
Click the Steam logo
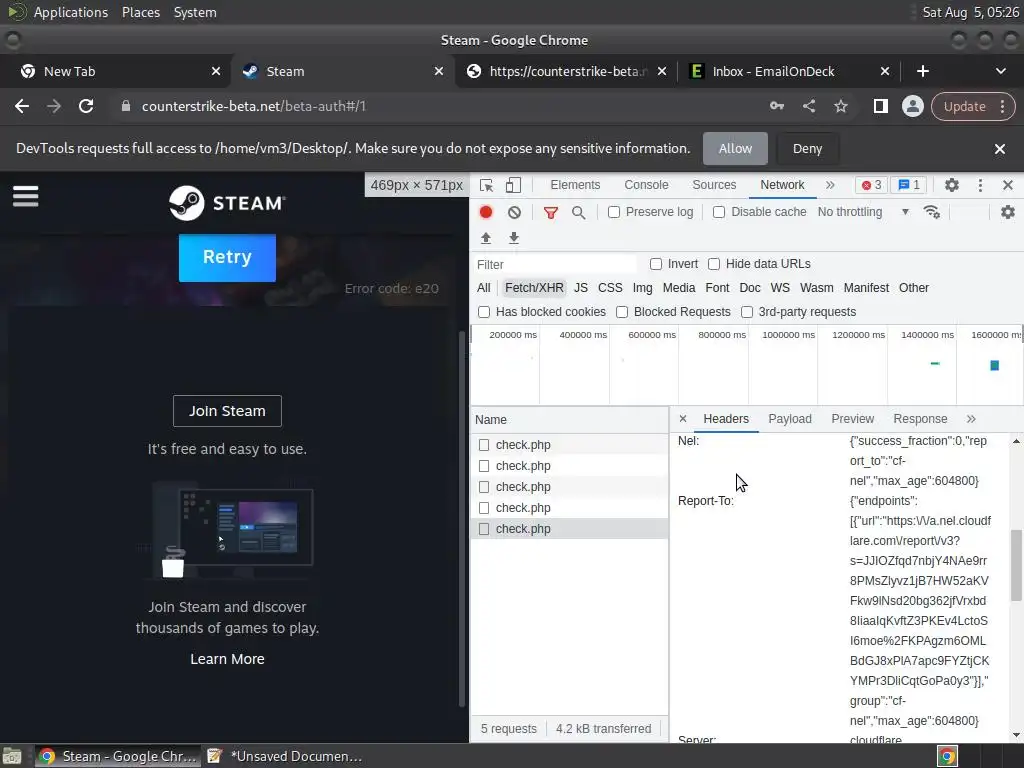[x=227, y=203]
